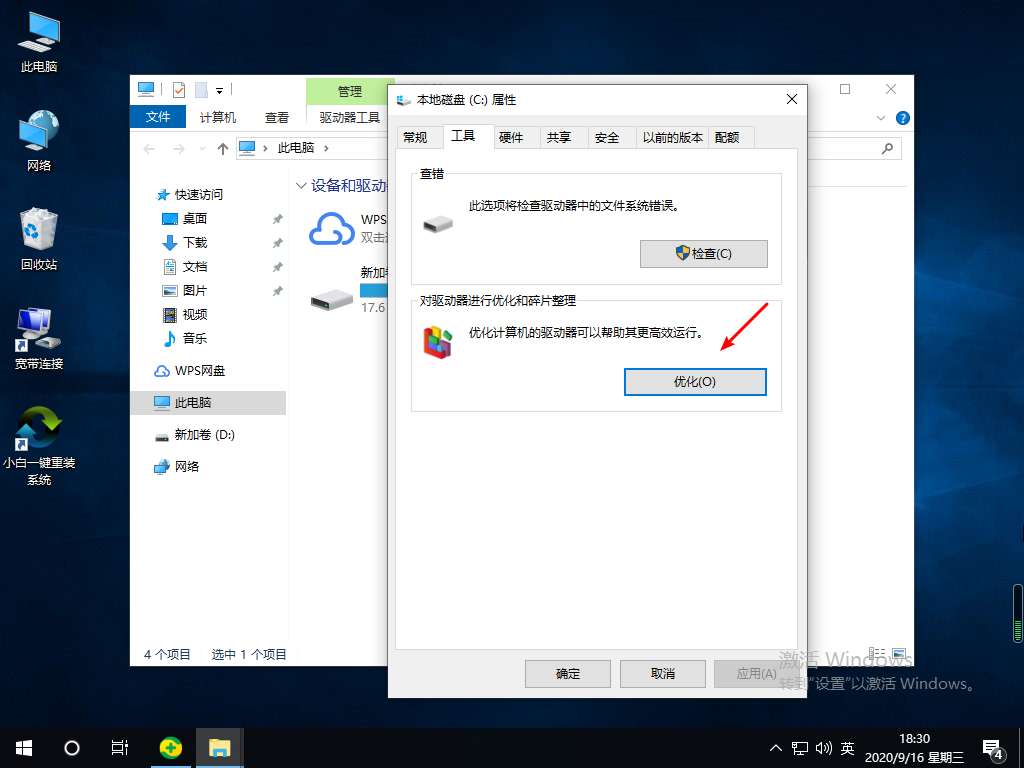Click the Explorer help question mark icon
Screen dimensions: 1024x768
903,118
